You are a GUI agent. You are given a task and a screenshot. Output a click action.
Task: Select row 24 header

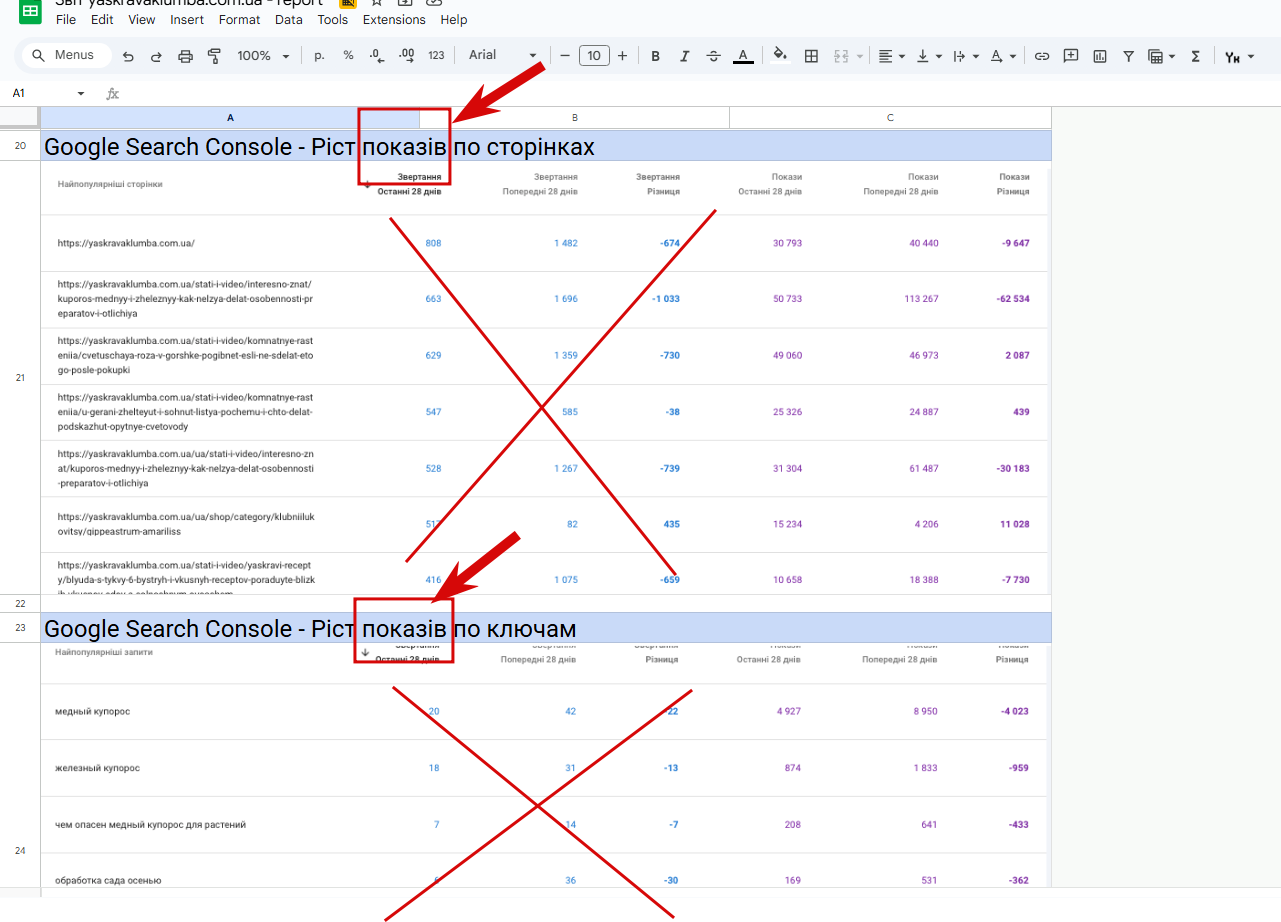click(20, 851)
